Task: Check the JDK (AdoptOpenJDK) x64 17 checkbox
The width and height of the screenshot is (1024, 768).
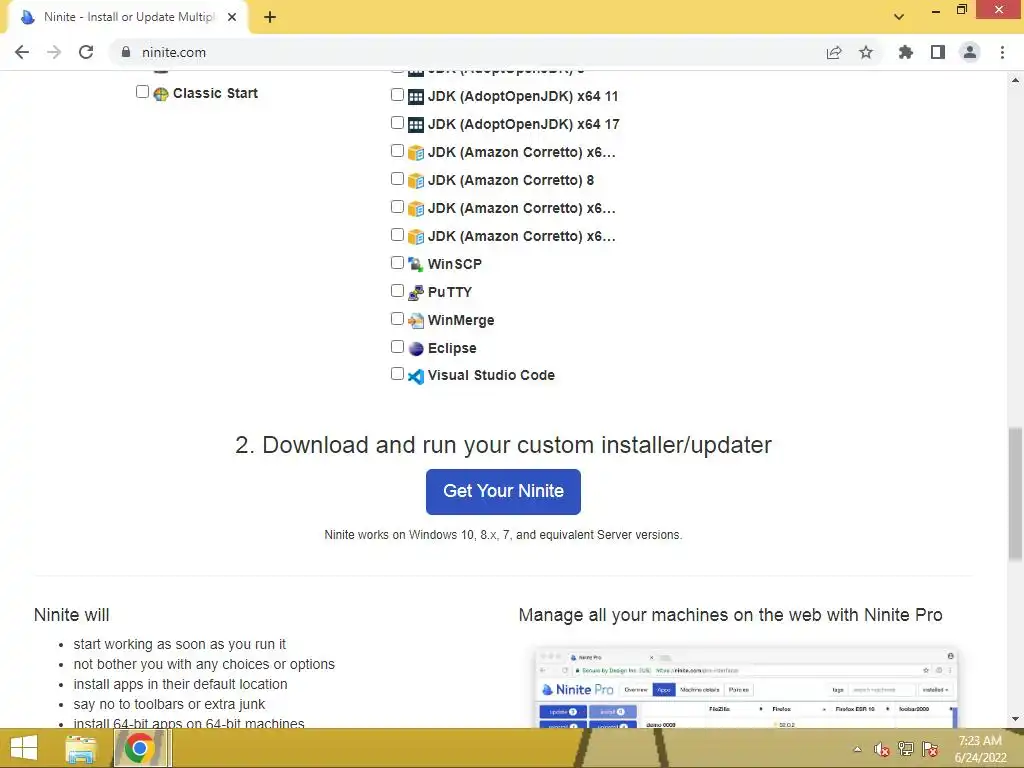Action: [x=397, y=123]
